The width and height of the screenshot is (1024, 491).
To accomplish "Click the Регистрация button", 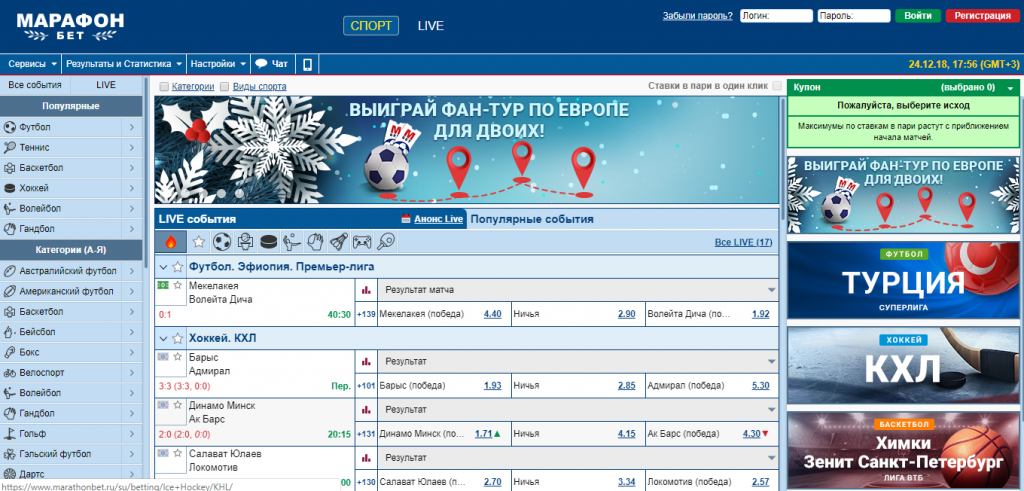I will point(982,16).
